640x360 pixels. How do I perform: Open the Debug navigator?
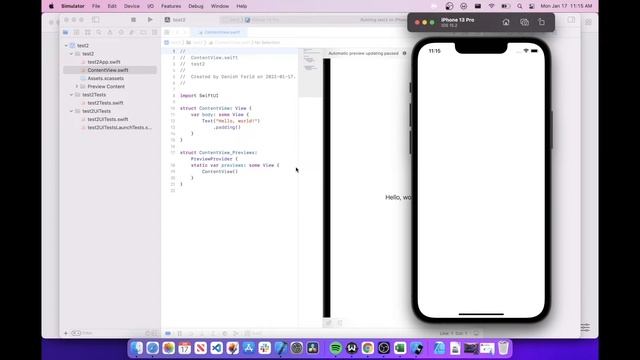[x=132, y=32]
